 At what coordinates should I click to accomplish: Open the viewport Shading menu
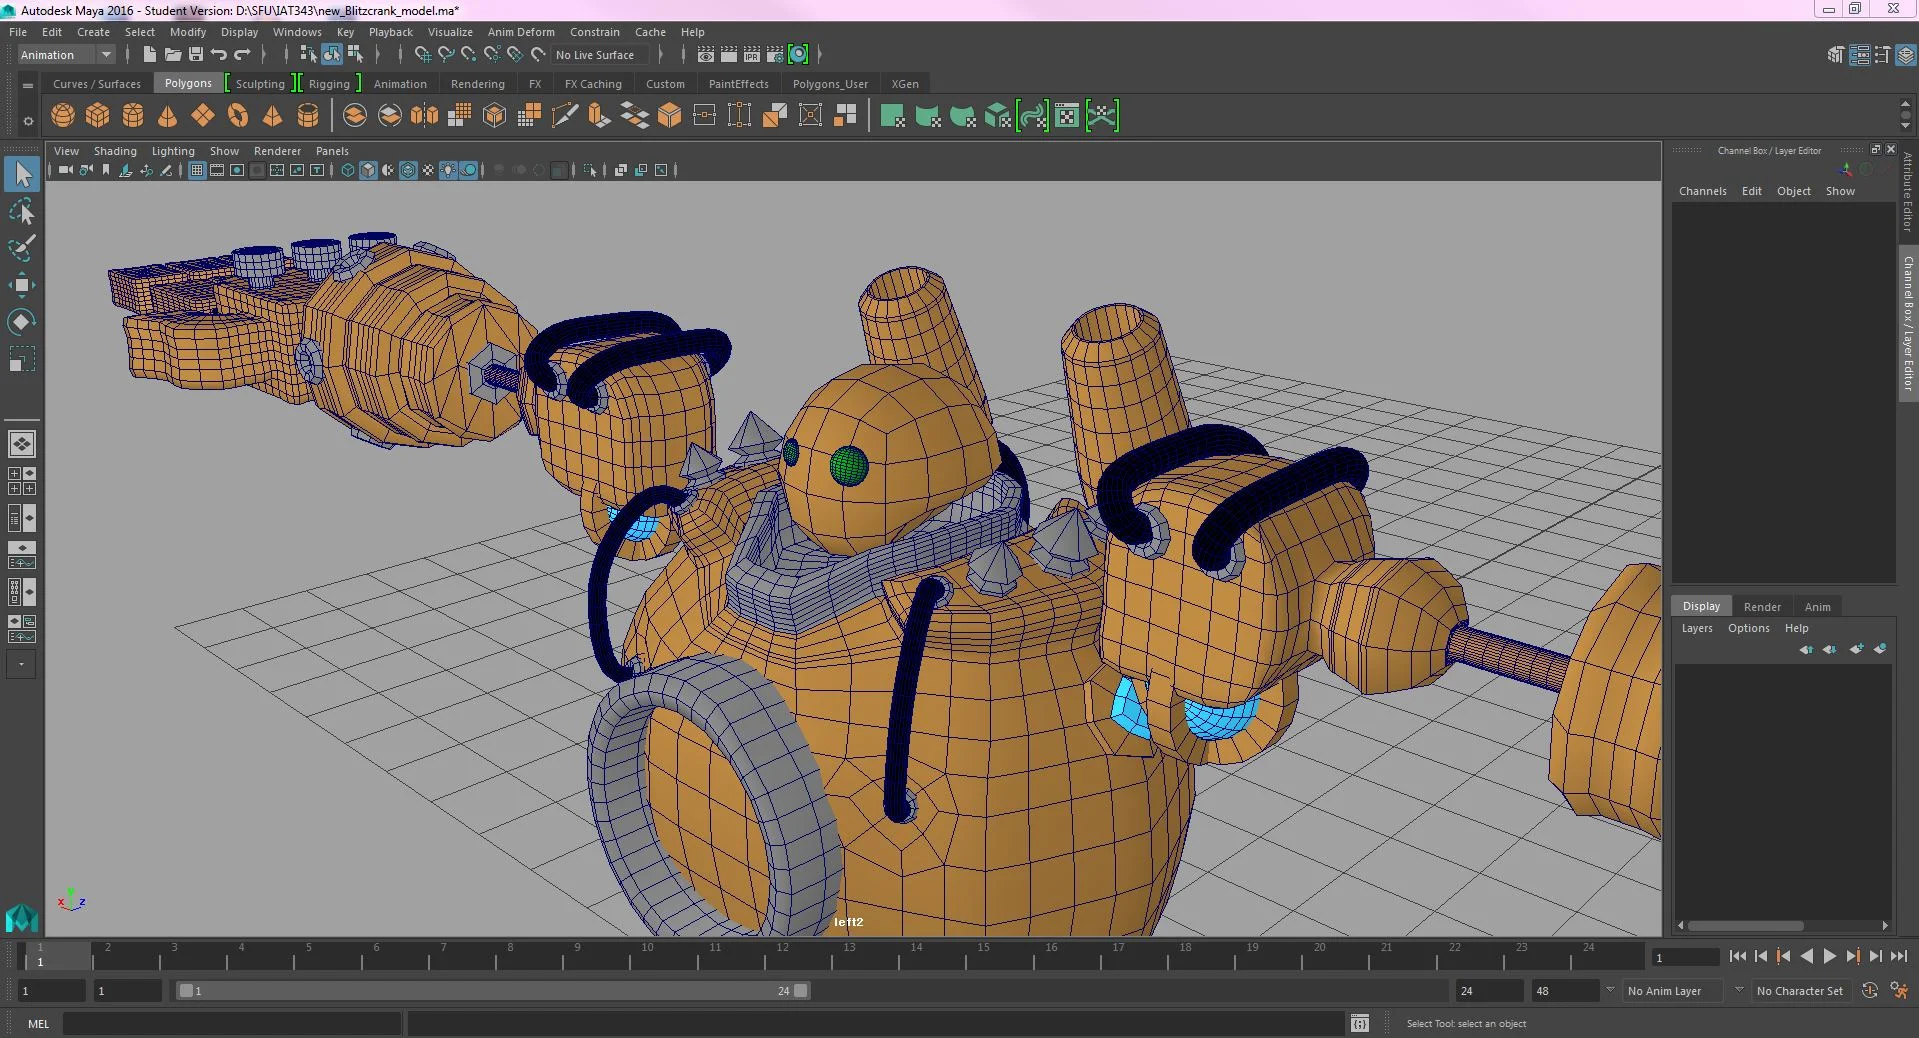click(x=115, y=151)
